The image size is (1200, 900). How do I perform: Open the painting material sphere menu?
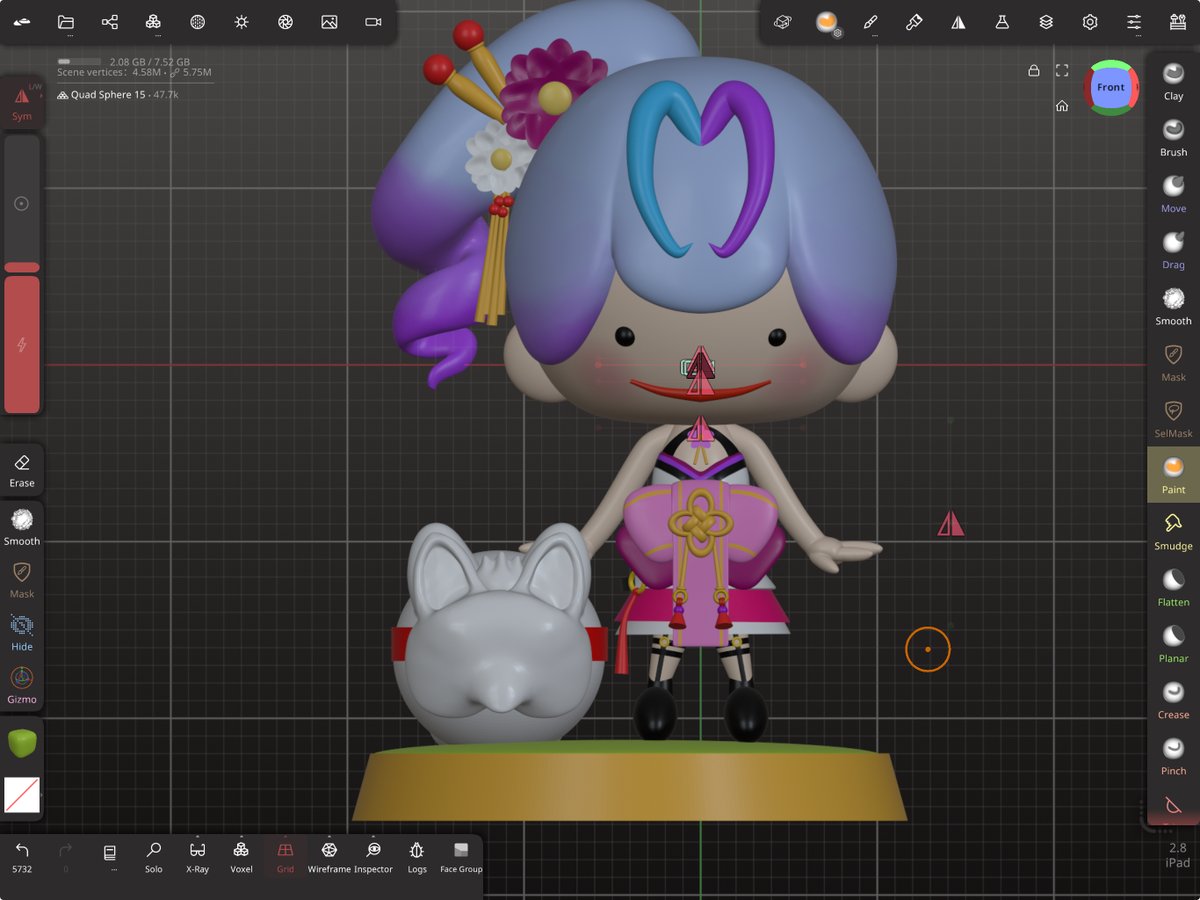click(x=826, y=22)
